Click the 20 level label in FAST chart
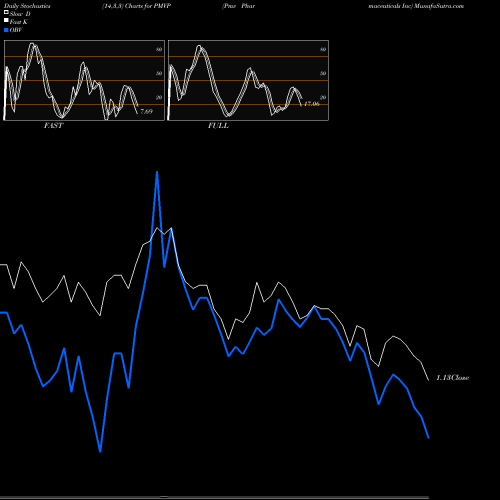 coord(159,97)
